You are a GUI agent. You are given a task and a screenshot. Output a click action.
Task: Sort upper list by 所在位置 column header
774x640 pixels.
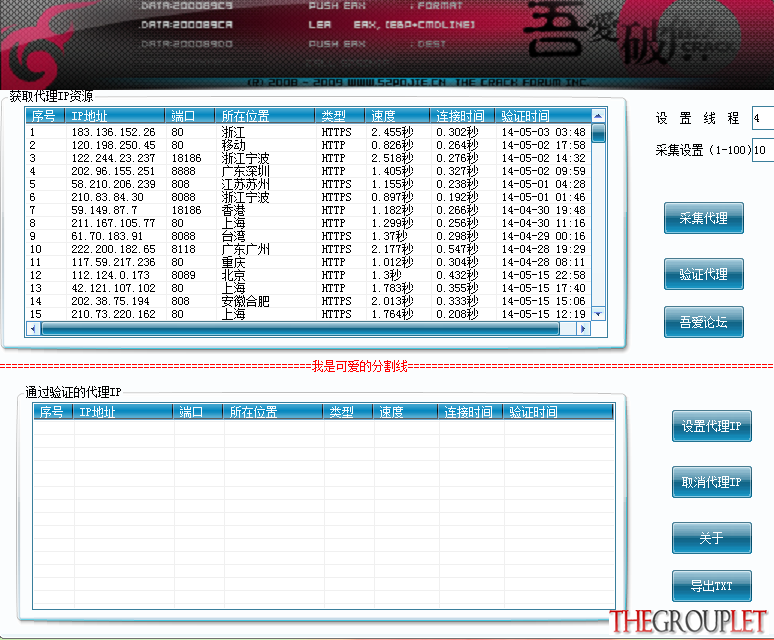(265, 116)
